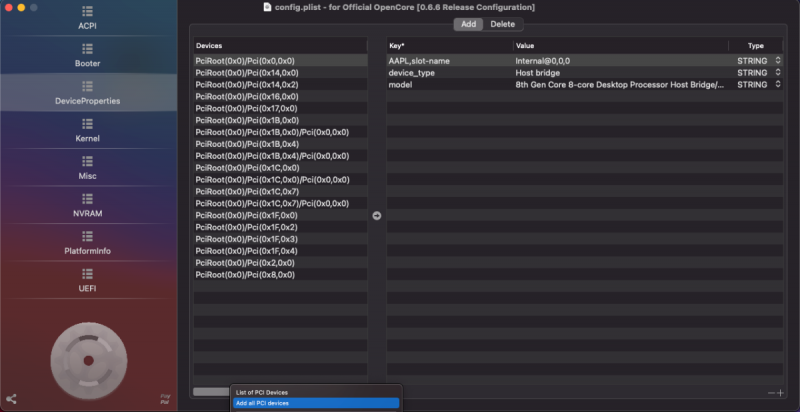Click the Internal@0,0,0 value cell
The width and height of the screenshot is (800, 412).
(x=621, y=61)
